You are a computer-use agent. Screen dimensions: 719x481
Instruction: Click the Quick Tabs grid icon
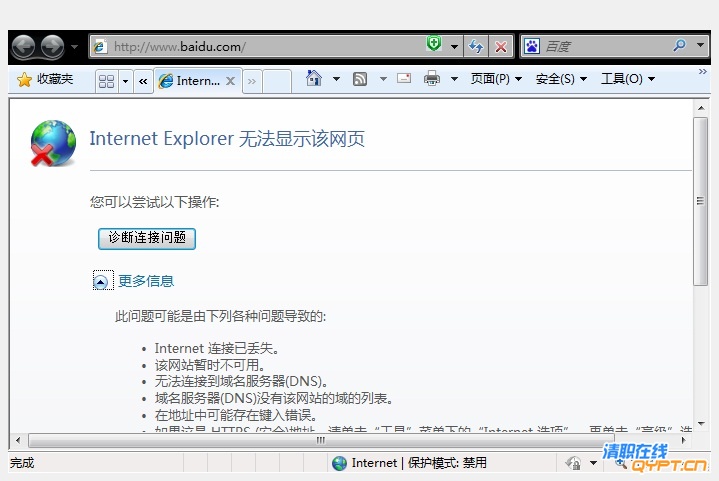pyautogui.click(x=106, y=81)
